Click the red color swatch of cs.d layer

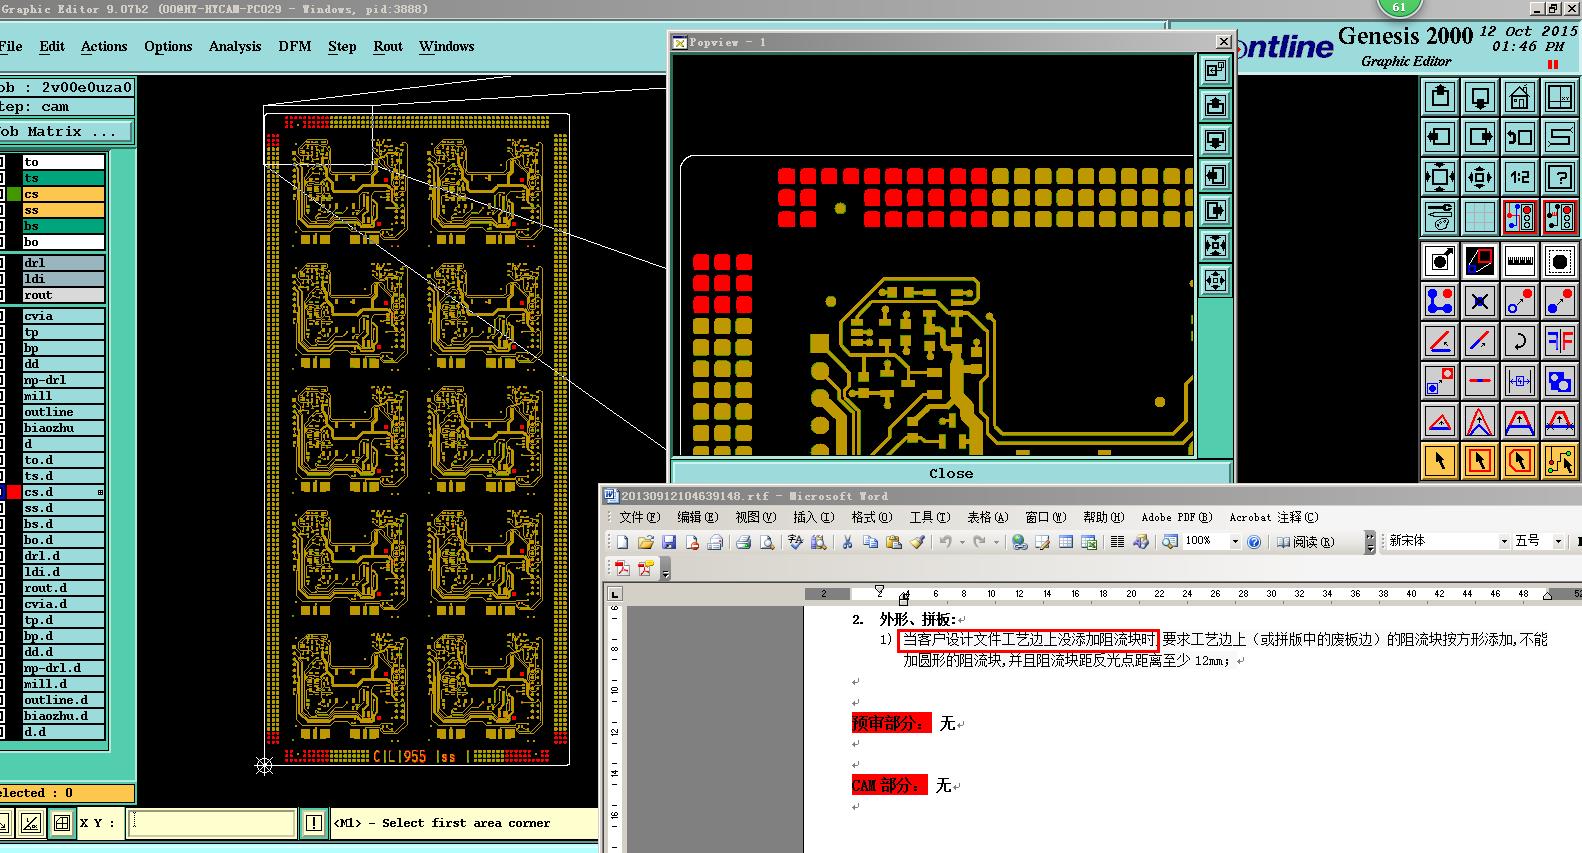pyautogui.click(x=14, y=492)
